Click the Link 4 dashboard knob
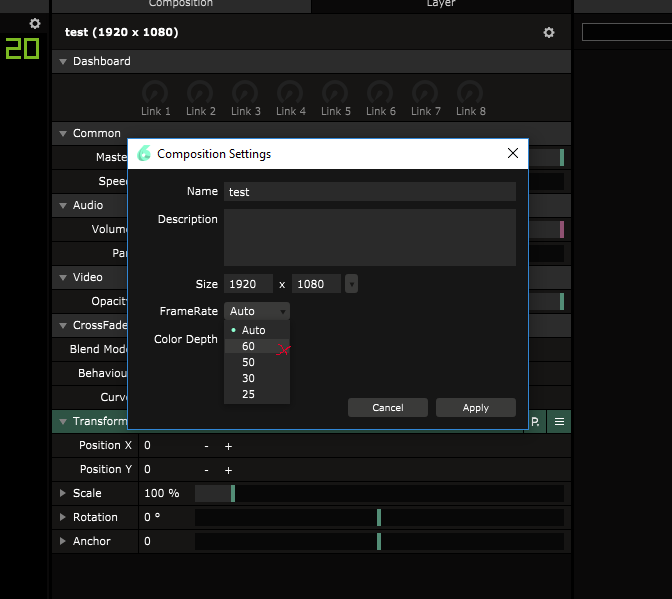 point(291,92)
